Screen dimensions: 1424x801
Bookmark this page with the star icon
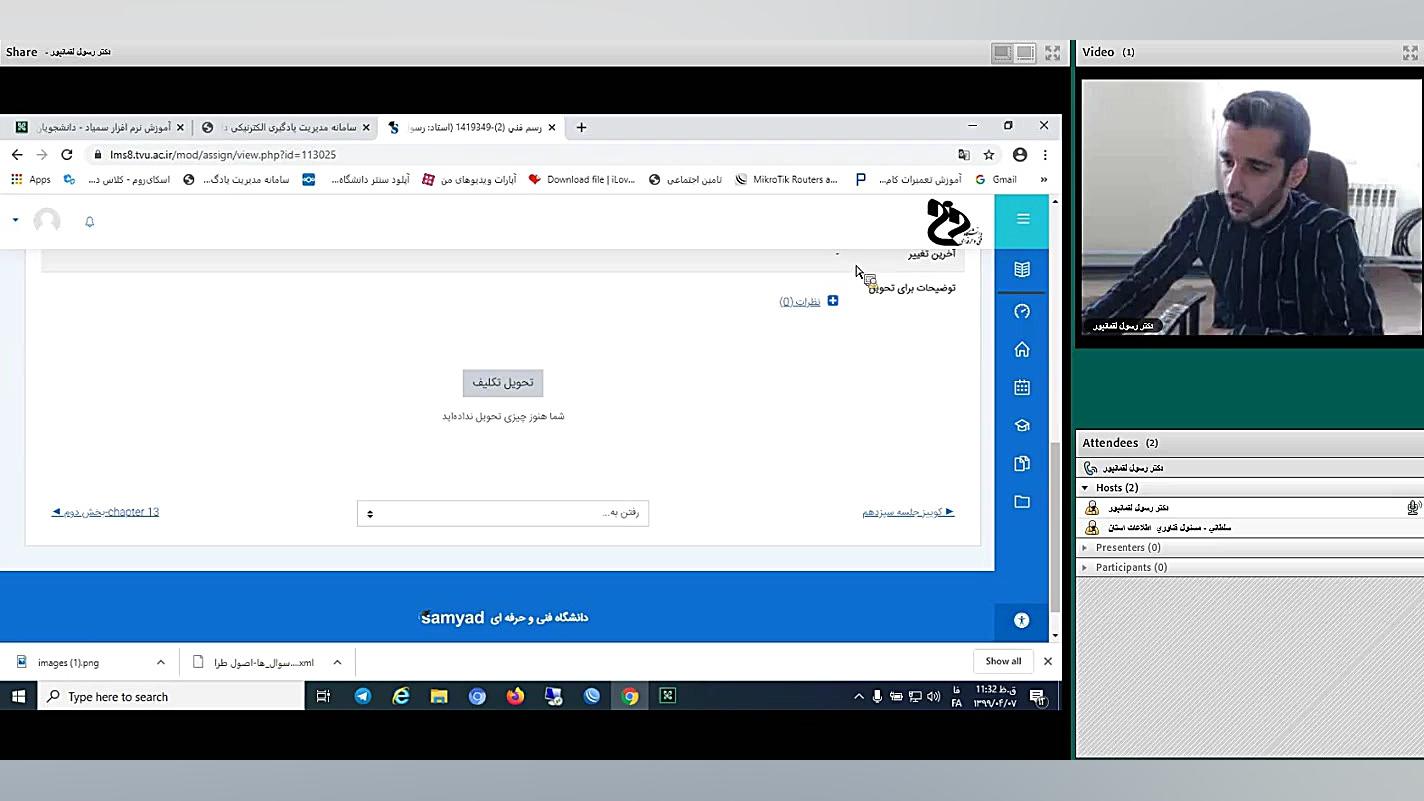(x=989, y=155)
